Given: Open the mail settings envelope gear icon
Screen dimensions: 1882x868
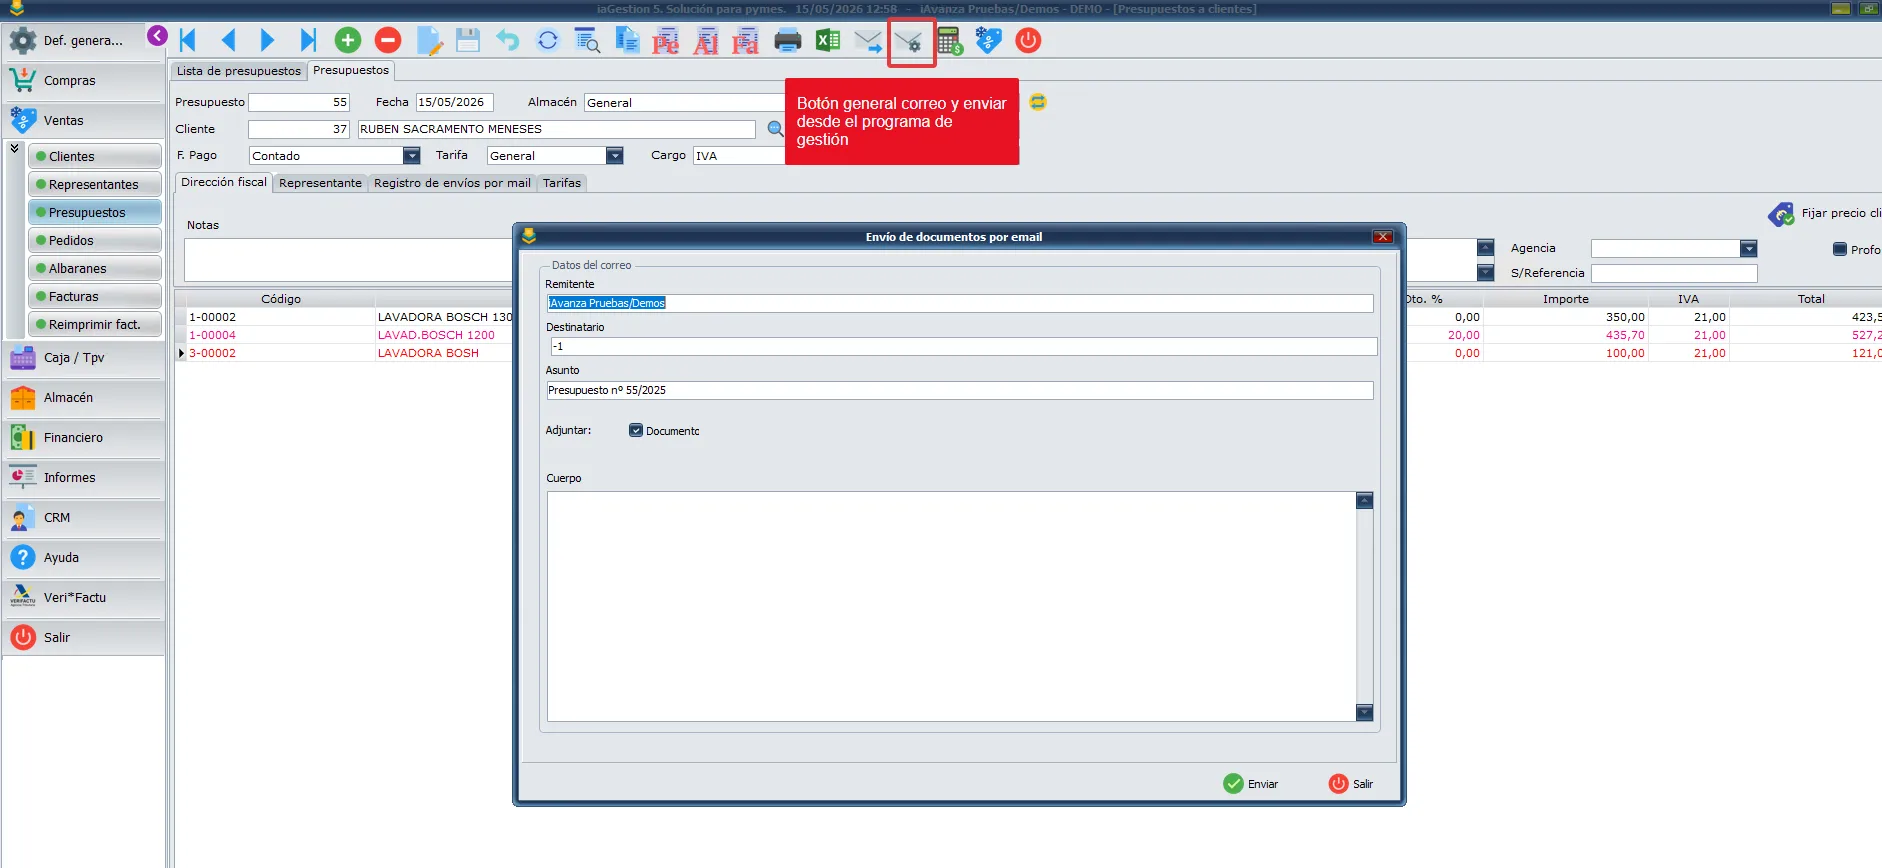Looking at the screenshot, I should [909, 41].
